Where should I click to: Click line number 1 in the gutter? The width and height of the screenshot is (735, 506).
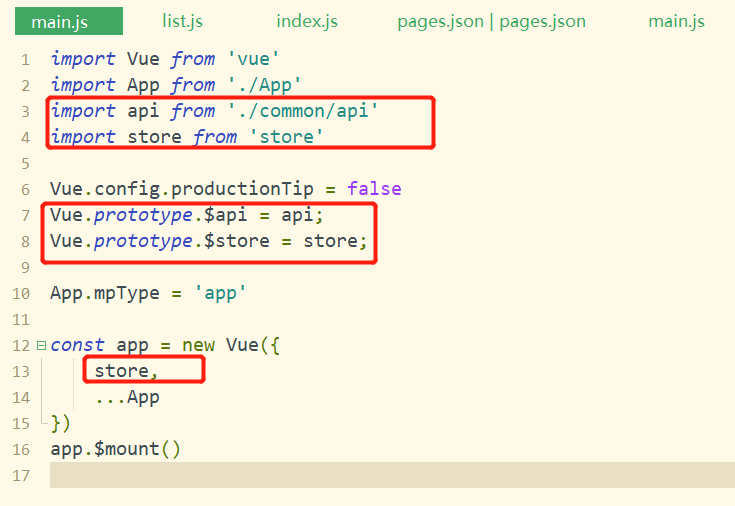pos(24,60)
